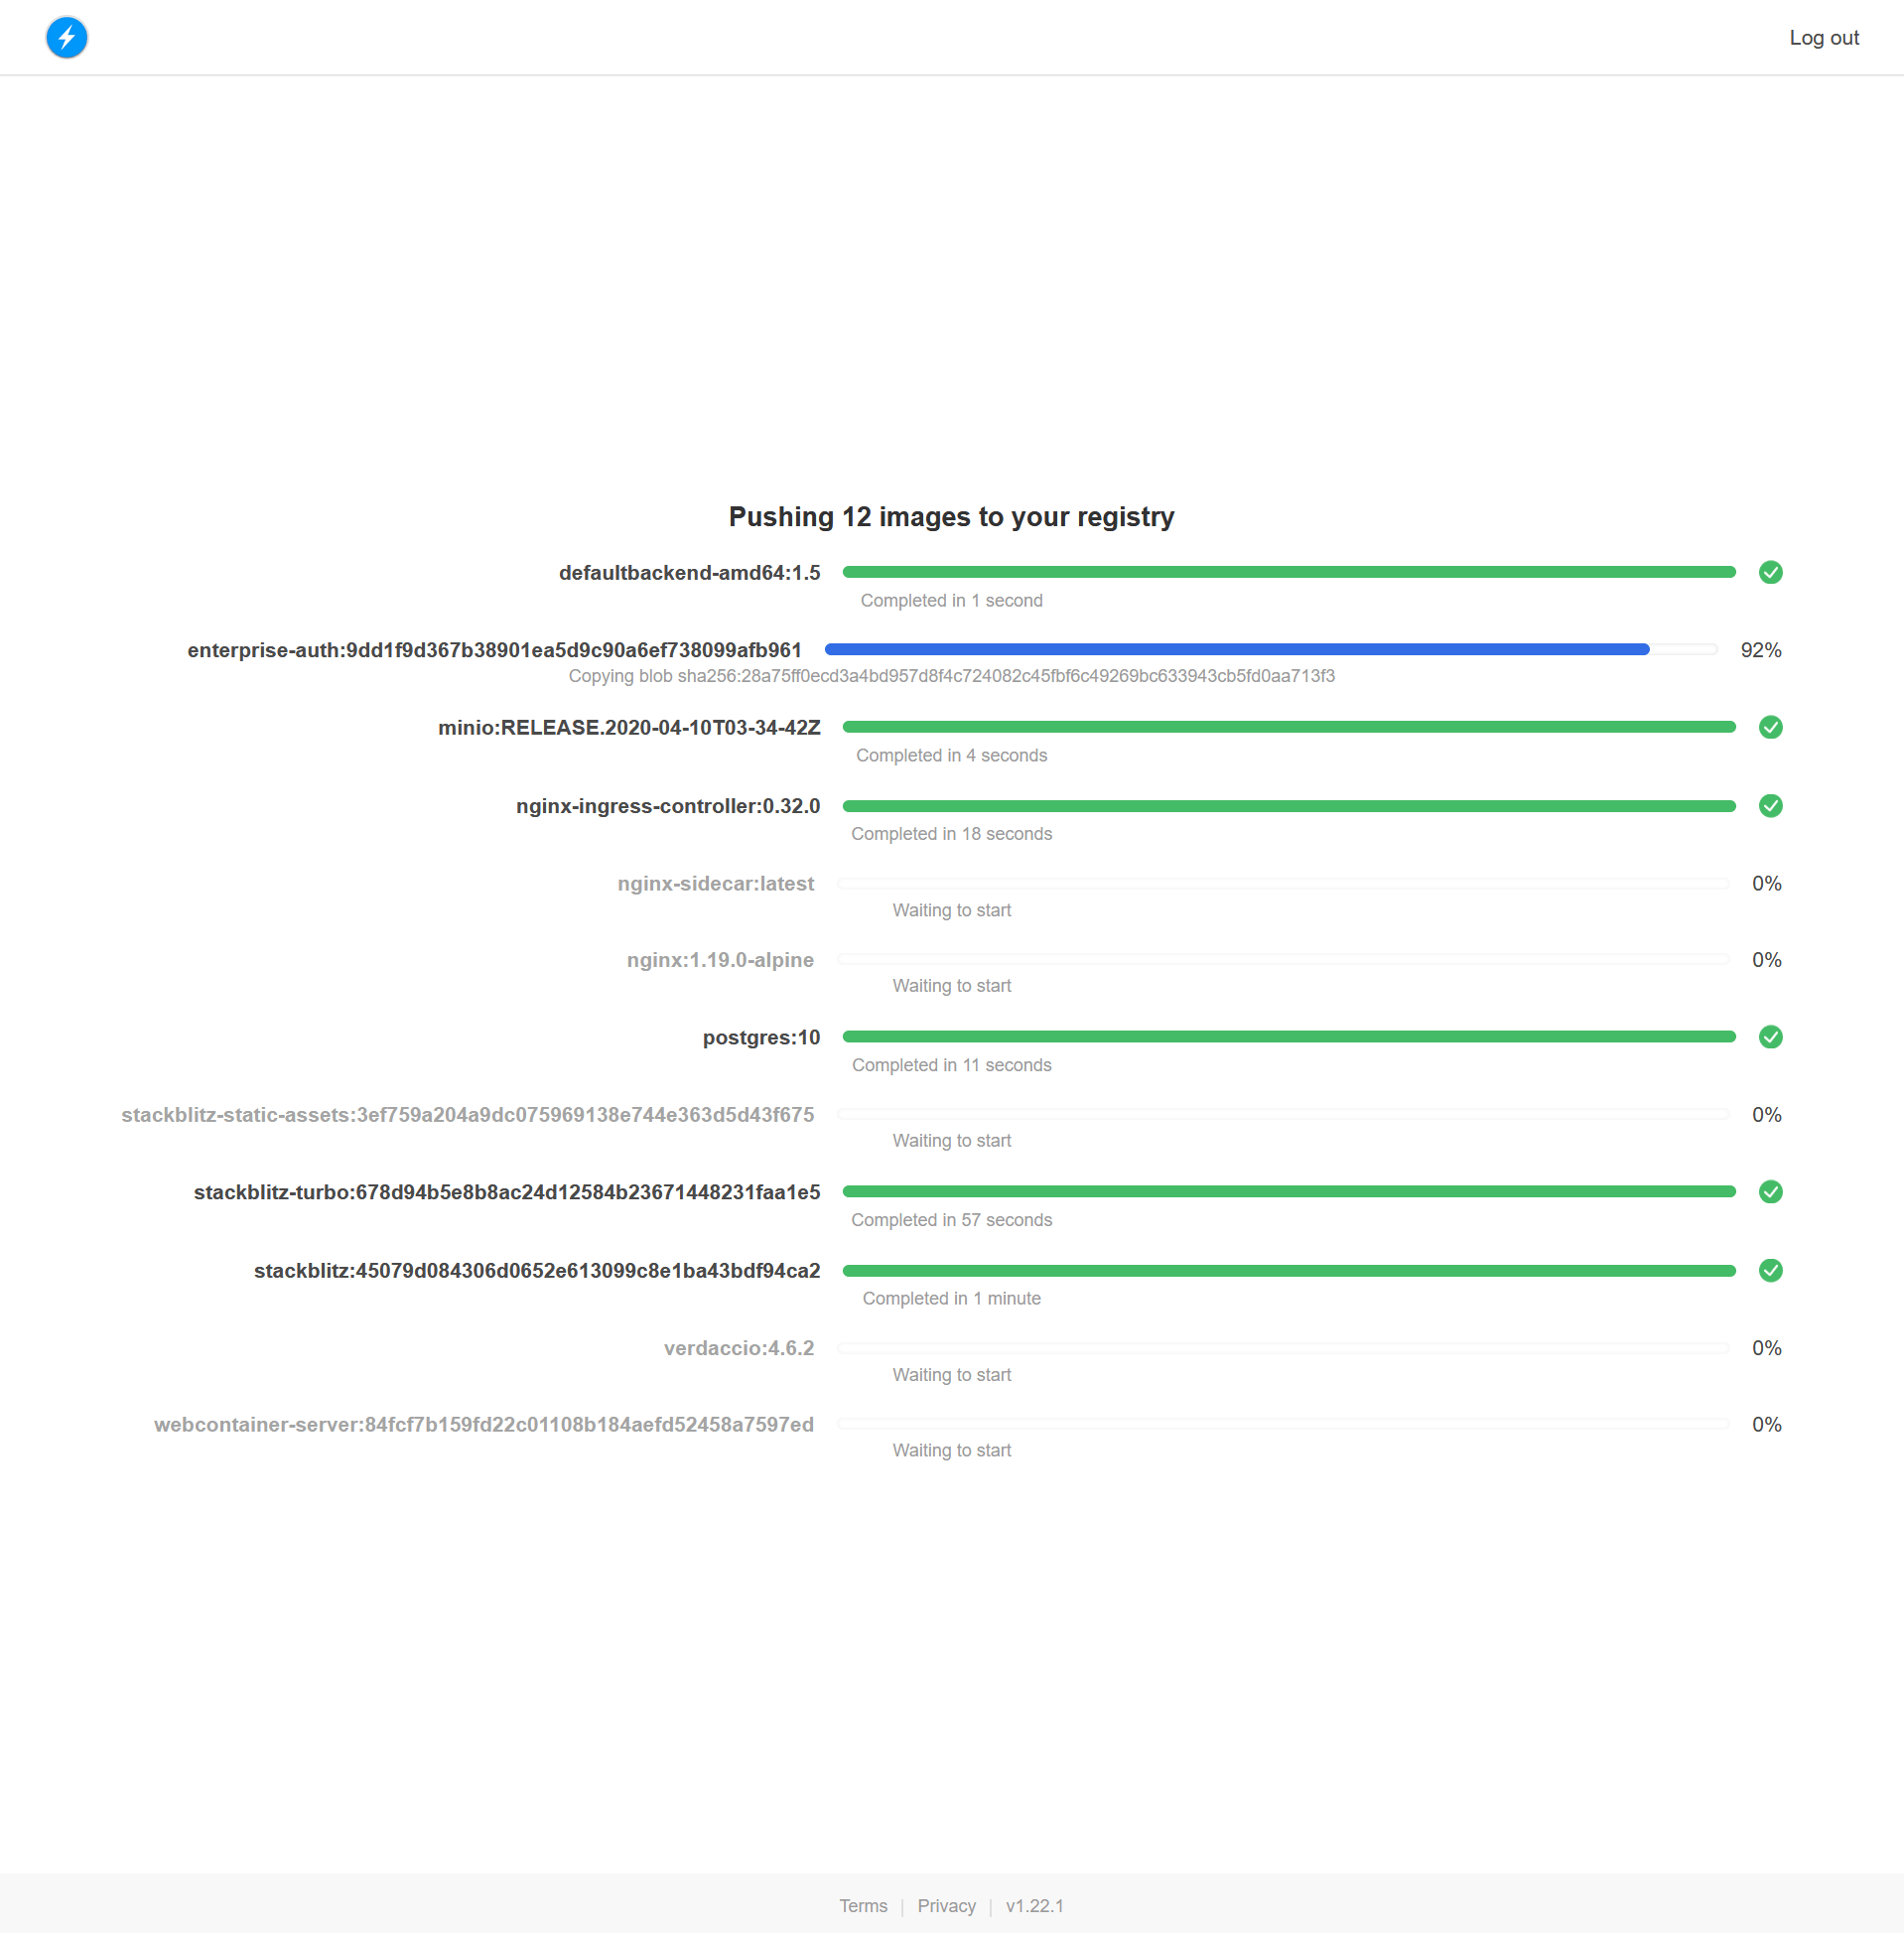Screen dimensions: 1904x1933
Task: Open the Privacy link in footer
Action: (946, 1906)
